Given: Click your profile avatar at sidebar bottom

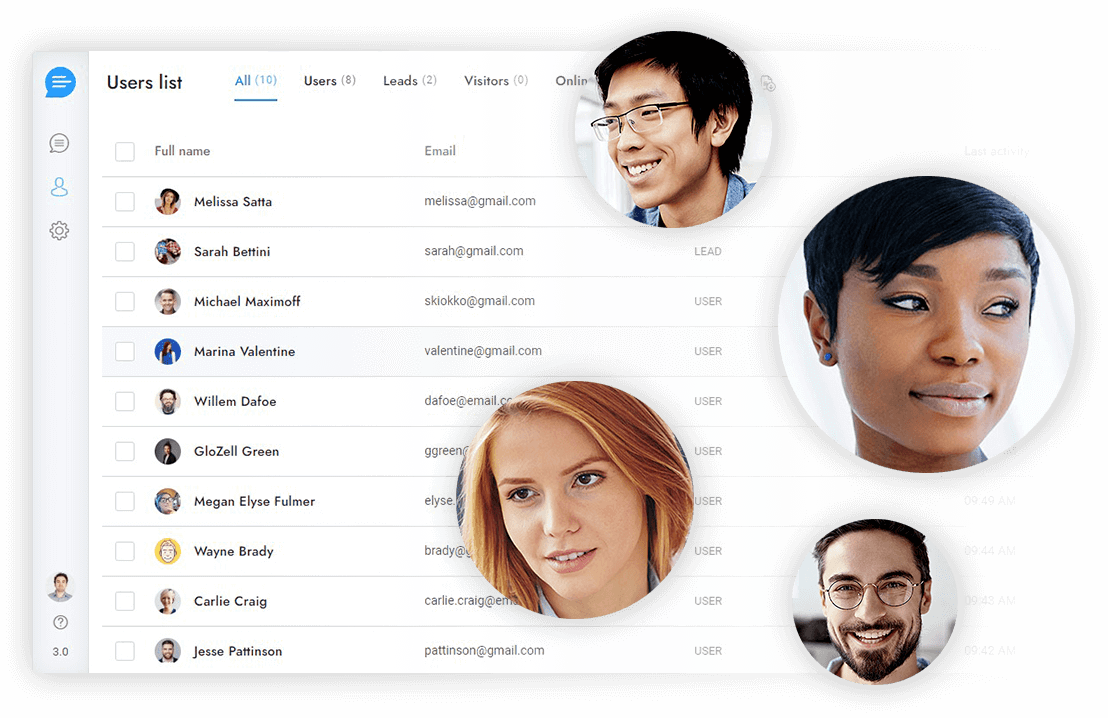Looking at the screenshot, I should tap(60, 585).
